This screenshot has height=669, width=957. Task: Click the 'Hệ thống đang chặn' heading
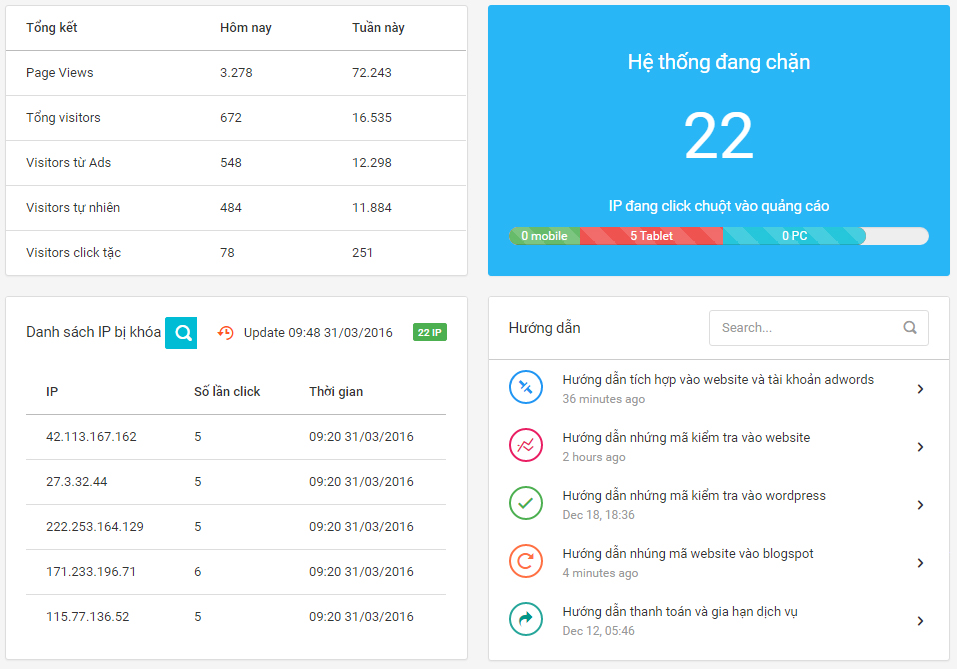point(718,62)
